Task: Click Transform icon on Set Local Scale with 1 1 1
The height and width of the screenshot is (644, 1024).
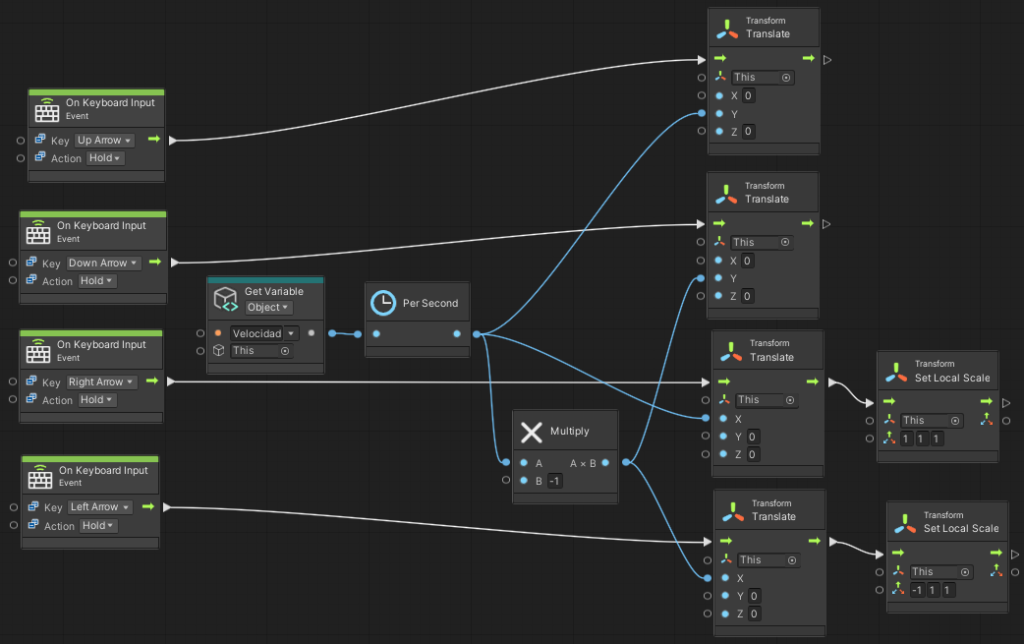Action: pos(896,371)
